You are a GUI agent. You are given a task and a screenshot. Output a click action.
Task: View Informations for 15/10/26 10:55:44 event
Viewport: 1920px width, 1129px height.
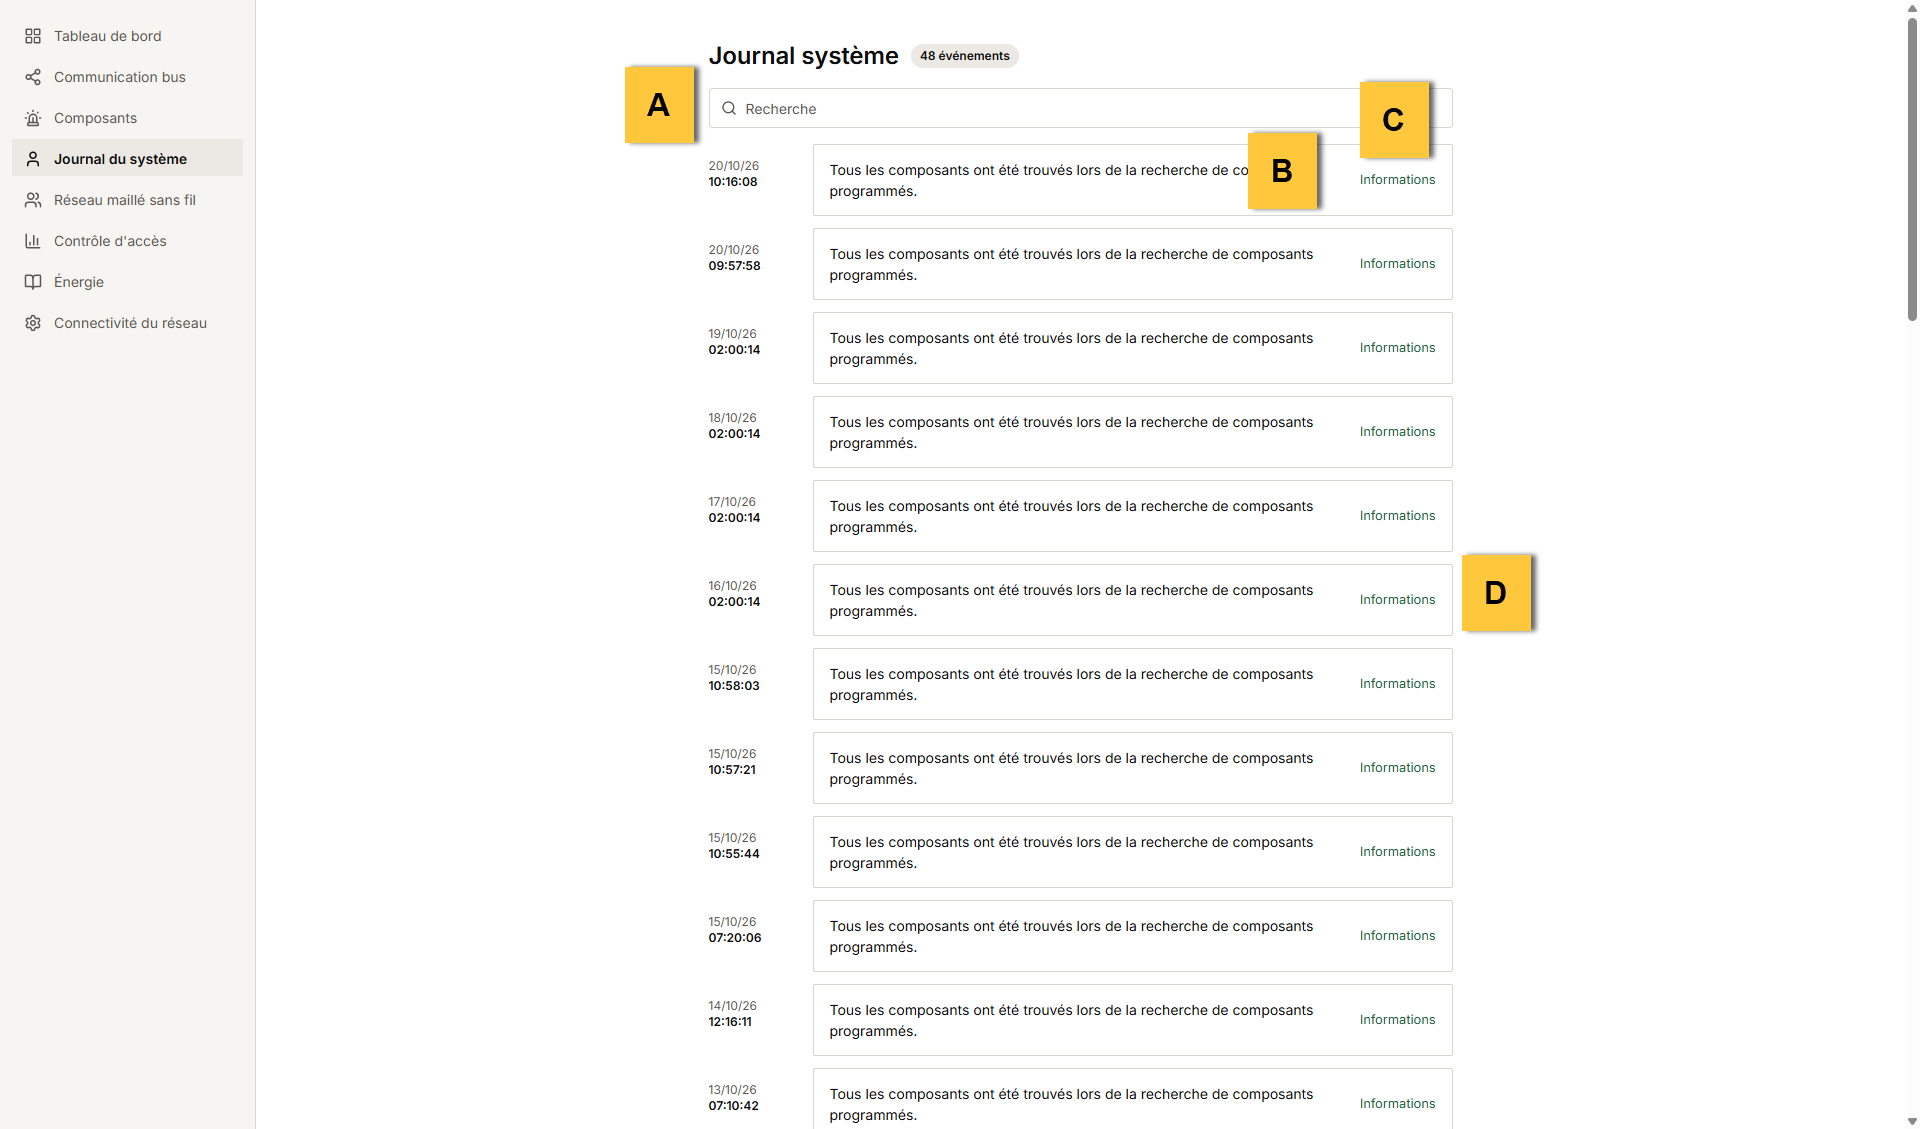coord(1397,852)
